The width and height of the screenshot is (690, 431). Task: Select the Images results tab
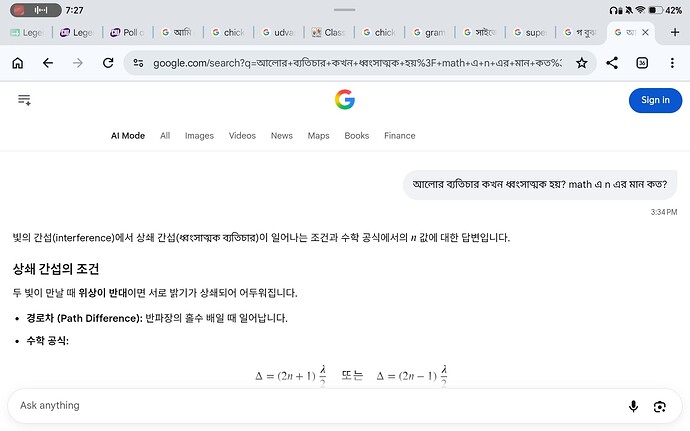[199, 136]
